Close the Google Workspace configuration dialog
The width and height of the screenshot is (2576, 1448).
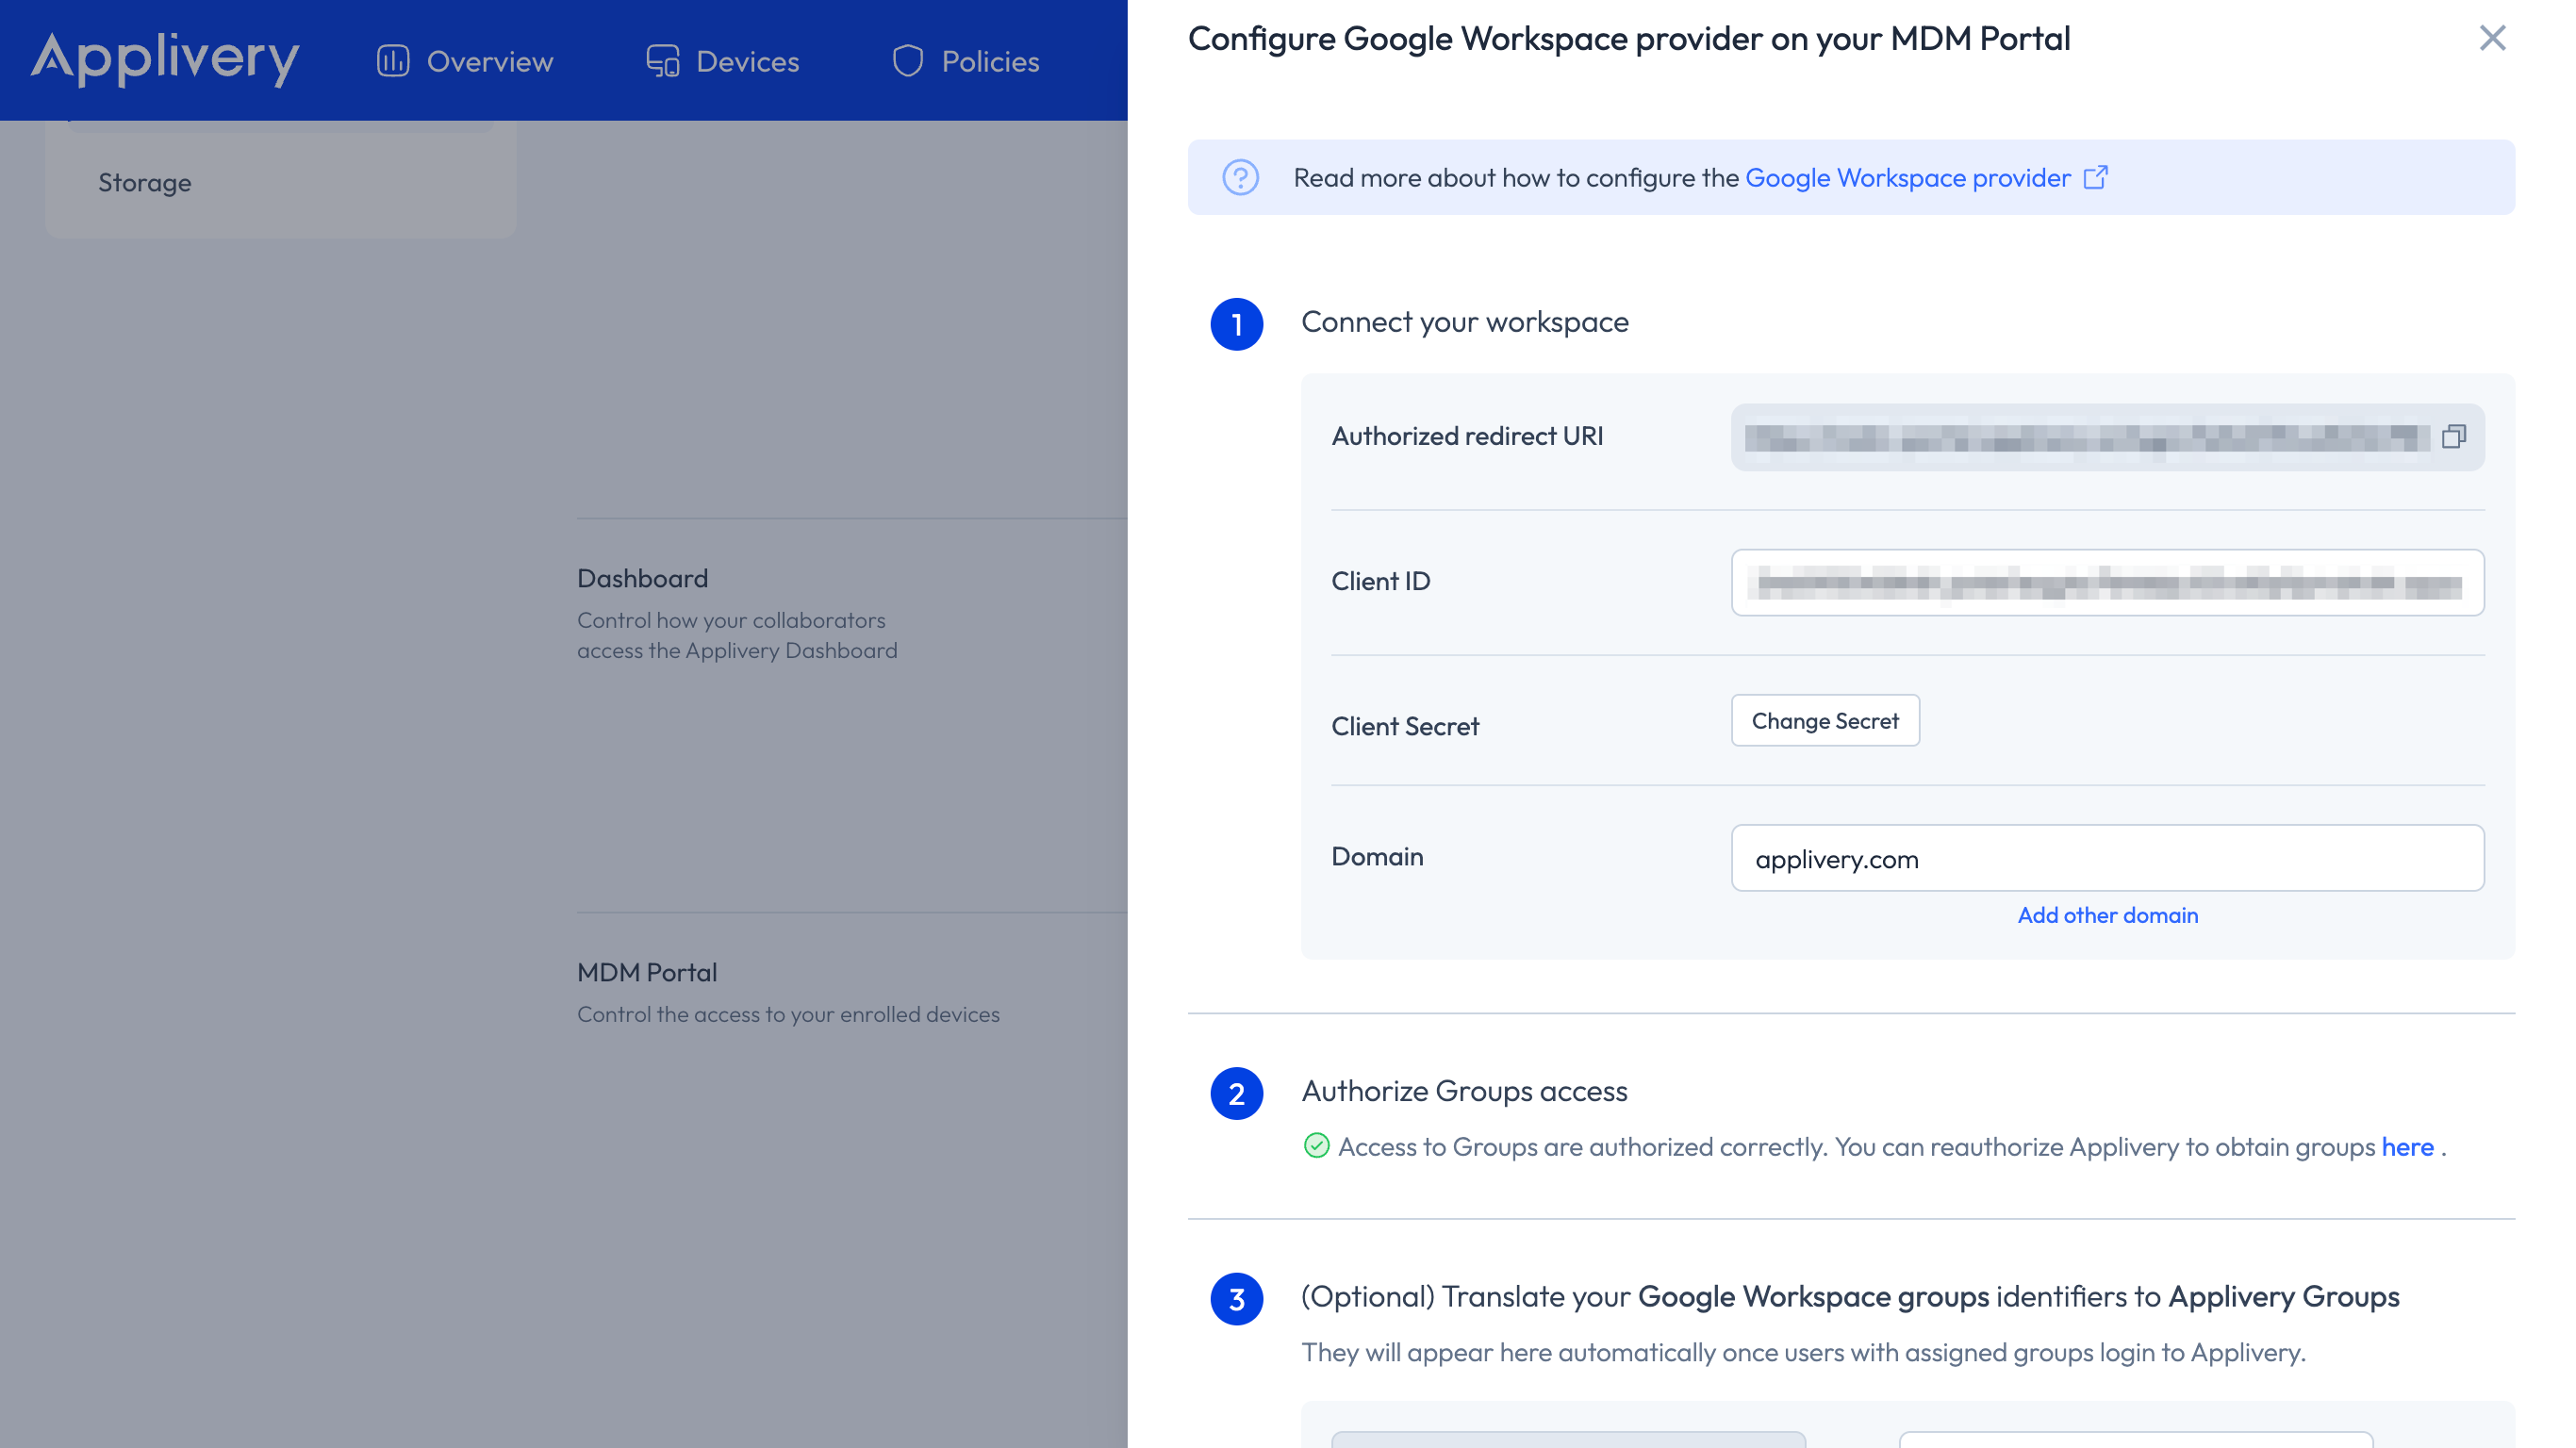(x=2492, y=38)
